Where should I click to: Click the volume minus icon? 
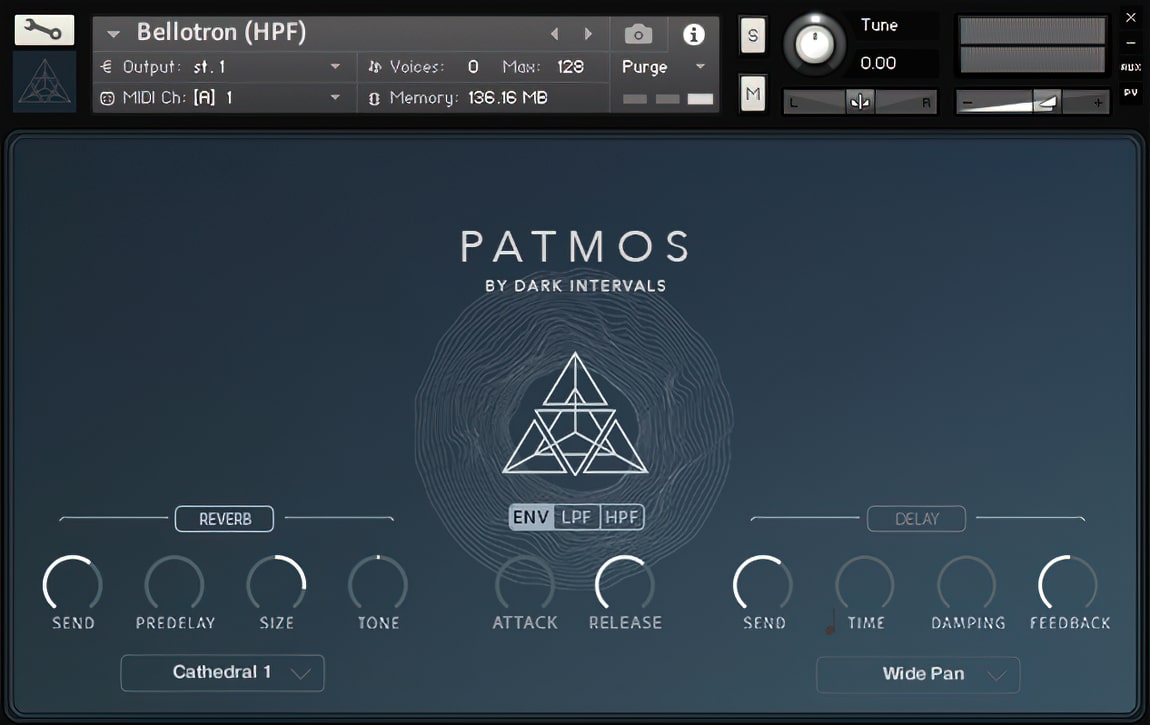tap(967, 103)
